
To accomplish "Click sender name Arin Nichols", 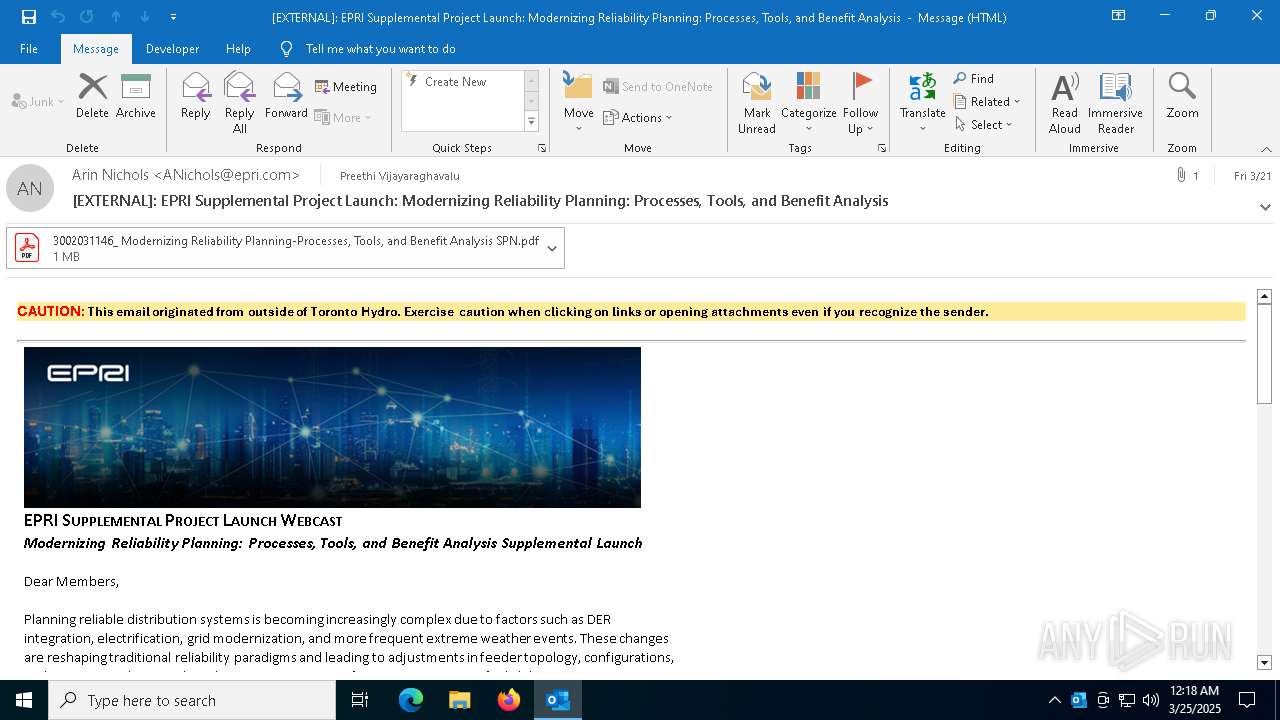I will (x=186, y=175).
